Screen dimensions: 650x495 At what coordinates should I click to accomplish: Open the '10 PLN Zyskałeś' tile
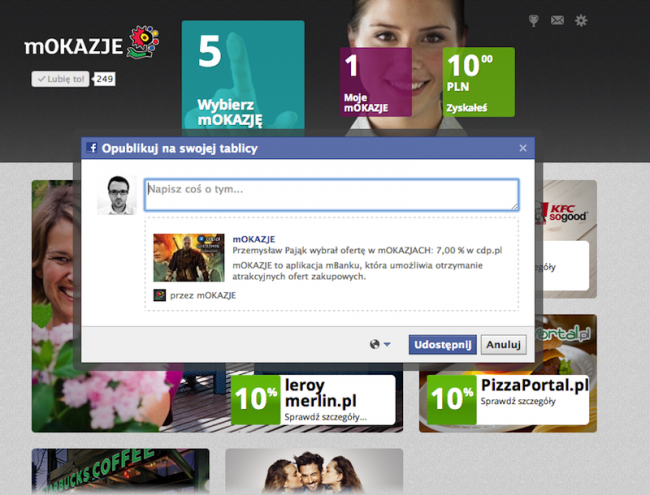[478, 82]
